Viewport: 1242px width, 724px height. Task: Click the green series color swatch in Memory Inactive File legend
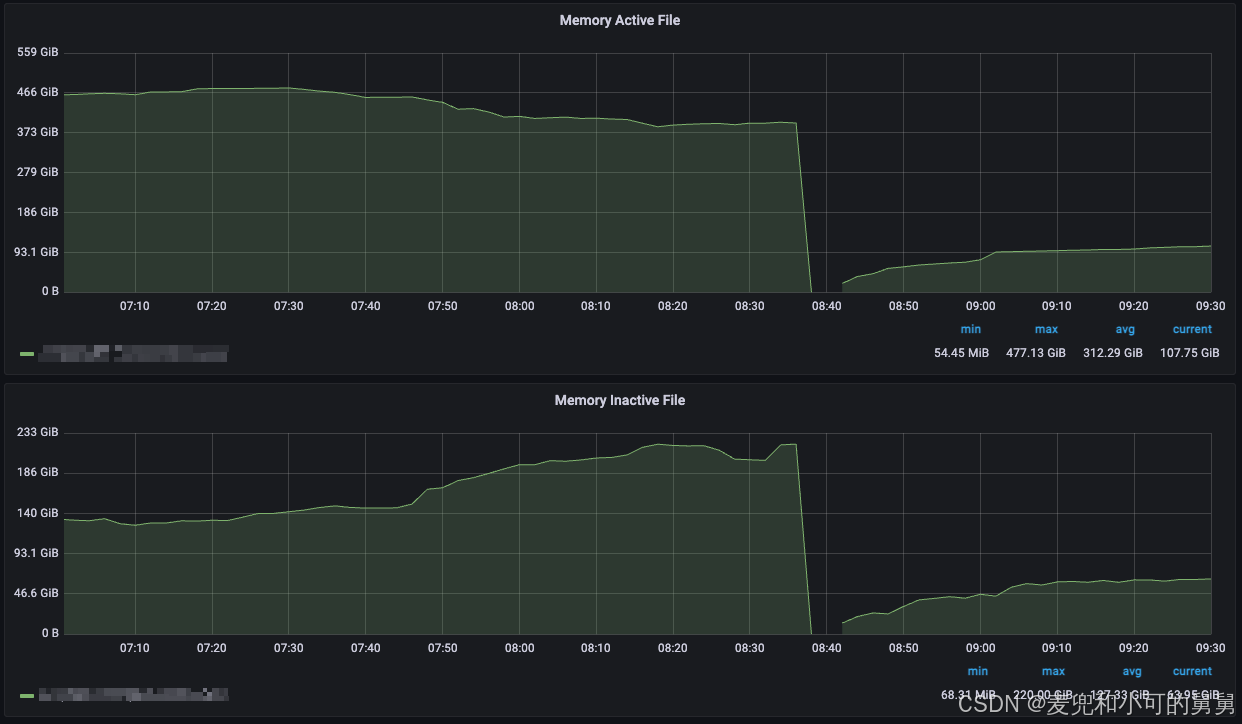[x=27, y=694]
